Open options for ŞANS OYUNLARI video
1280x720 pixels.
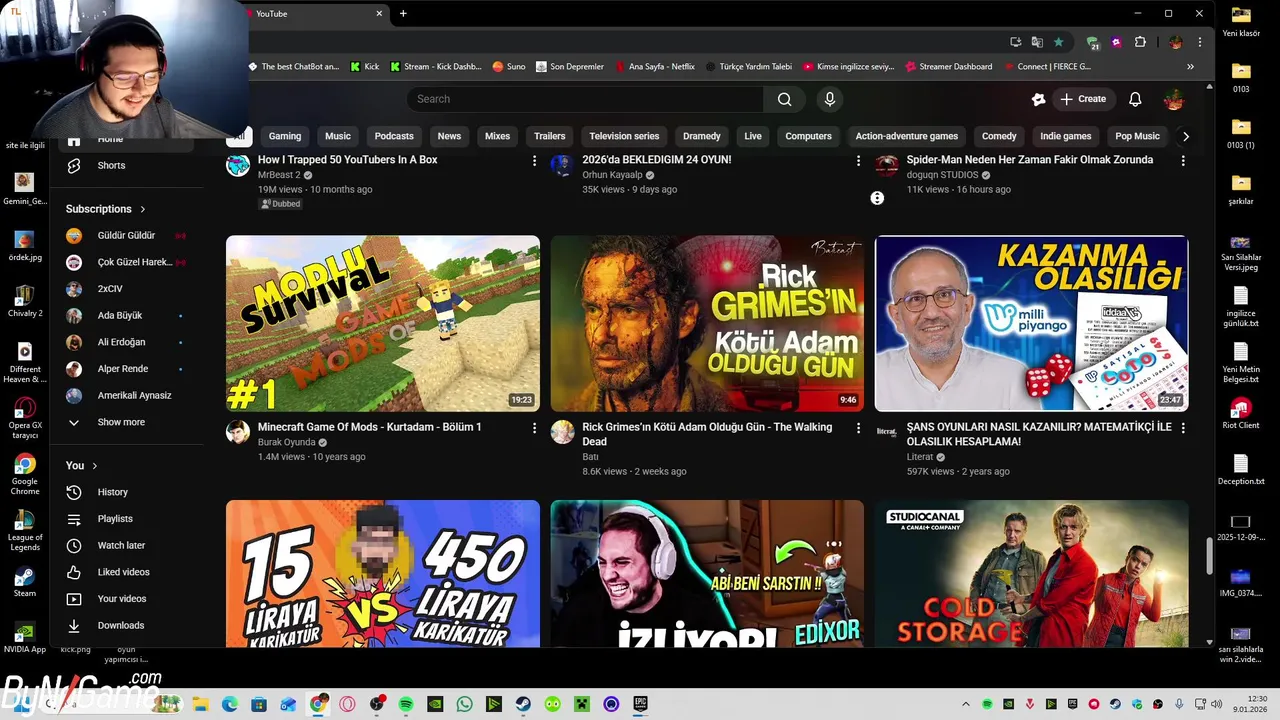point(1183,428)
